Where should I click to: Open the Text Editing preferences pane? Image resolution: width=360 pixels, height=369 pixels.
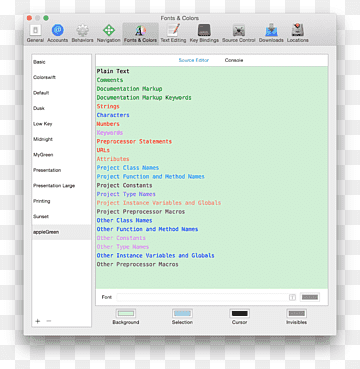tap(173, 34)
